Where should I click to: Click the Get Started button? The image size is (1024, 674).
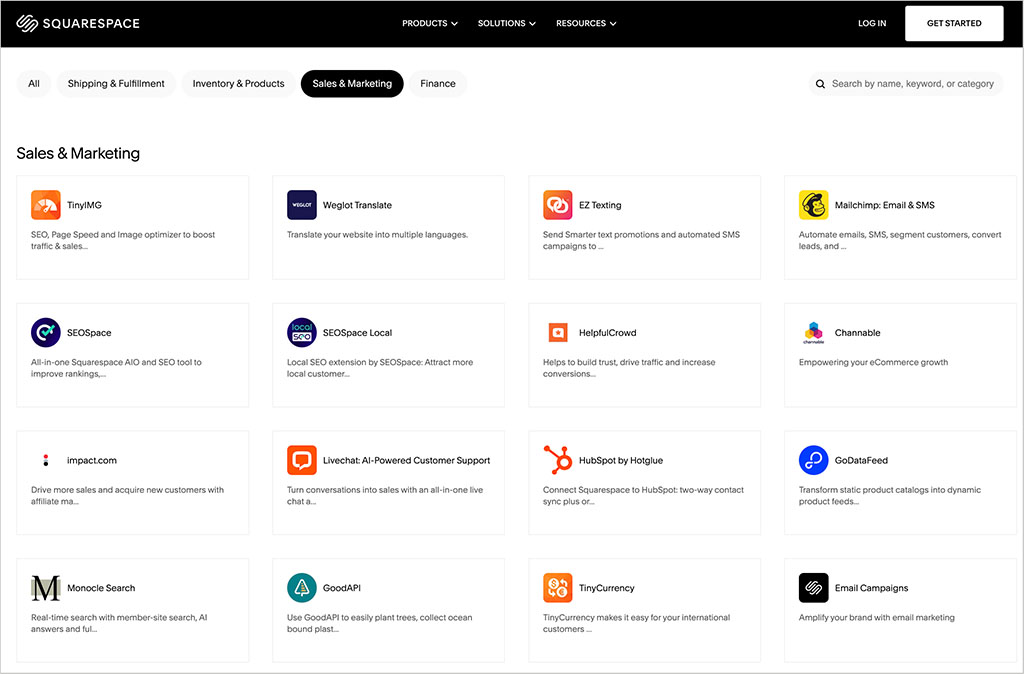pos(954,24)
